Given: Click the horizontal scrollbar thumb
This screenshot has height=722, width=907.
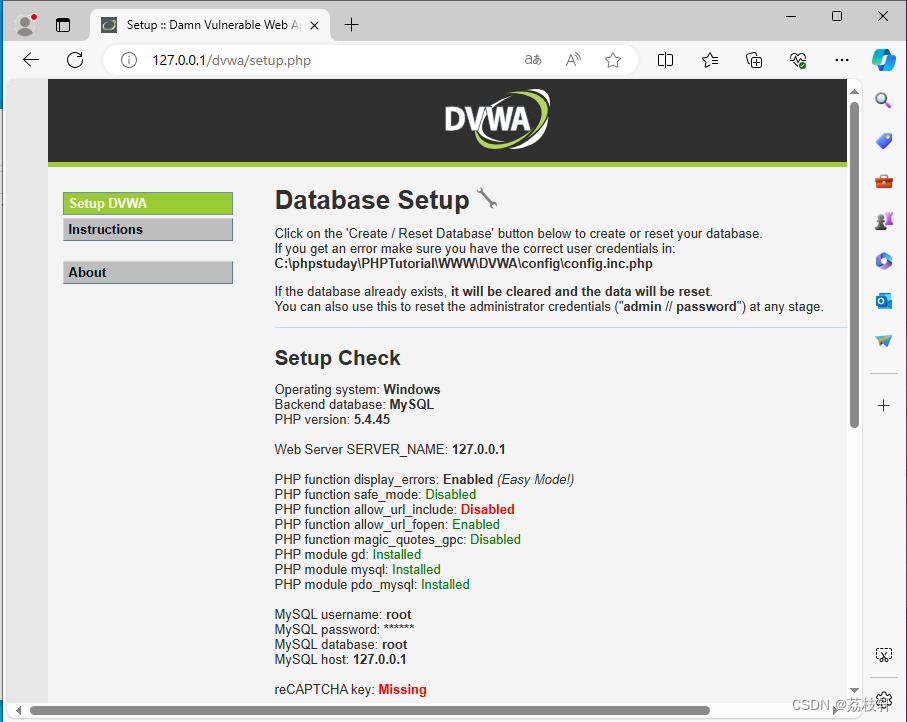Looking at the screenshot, I should (x=370, y=710).
